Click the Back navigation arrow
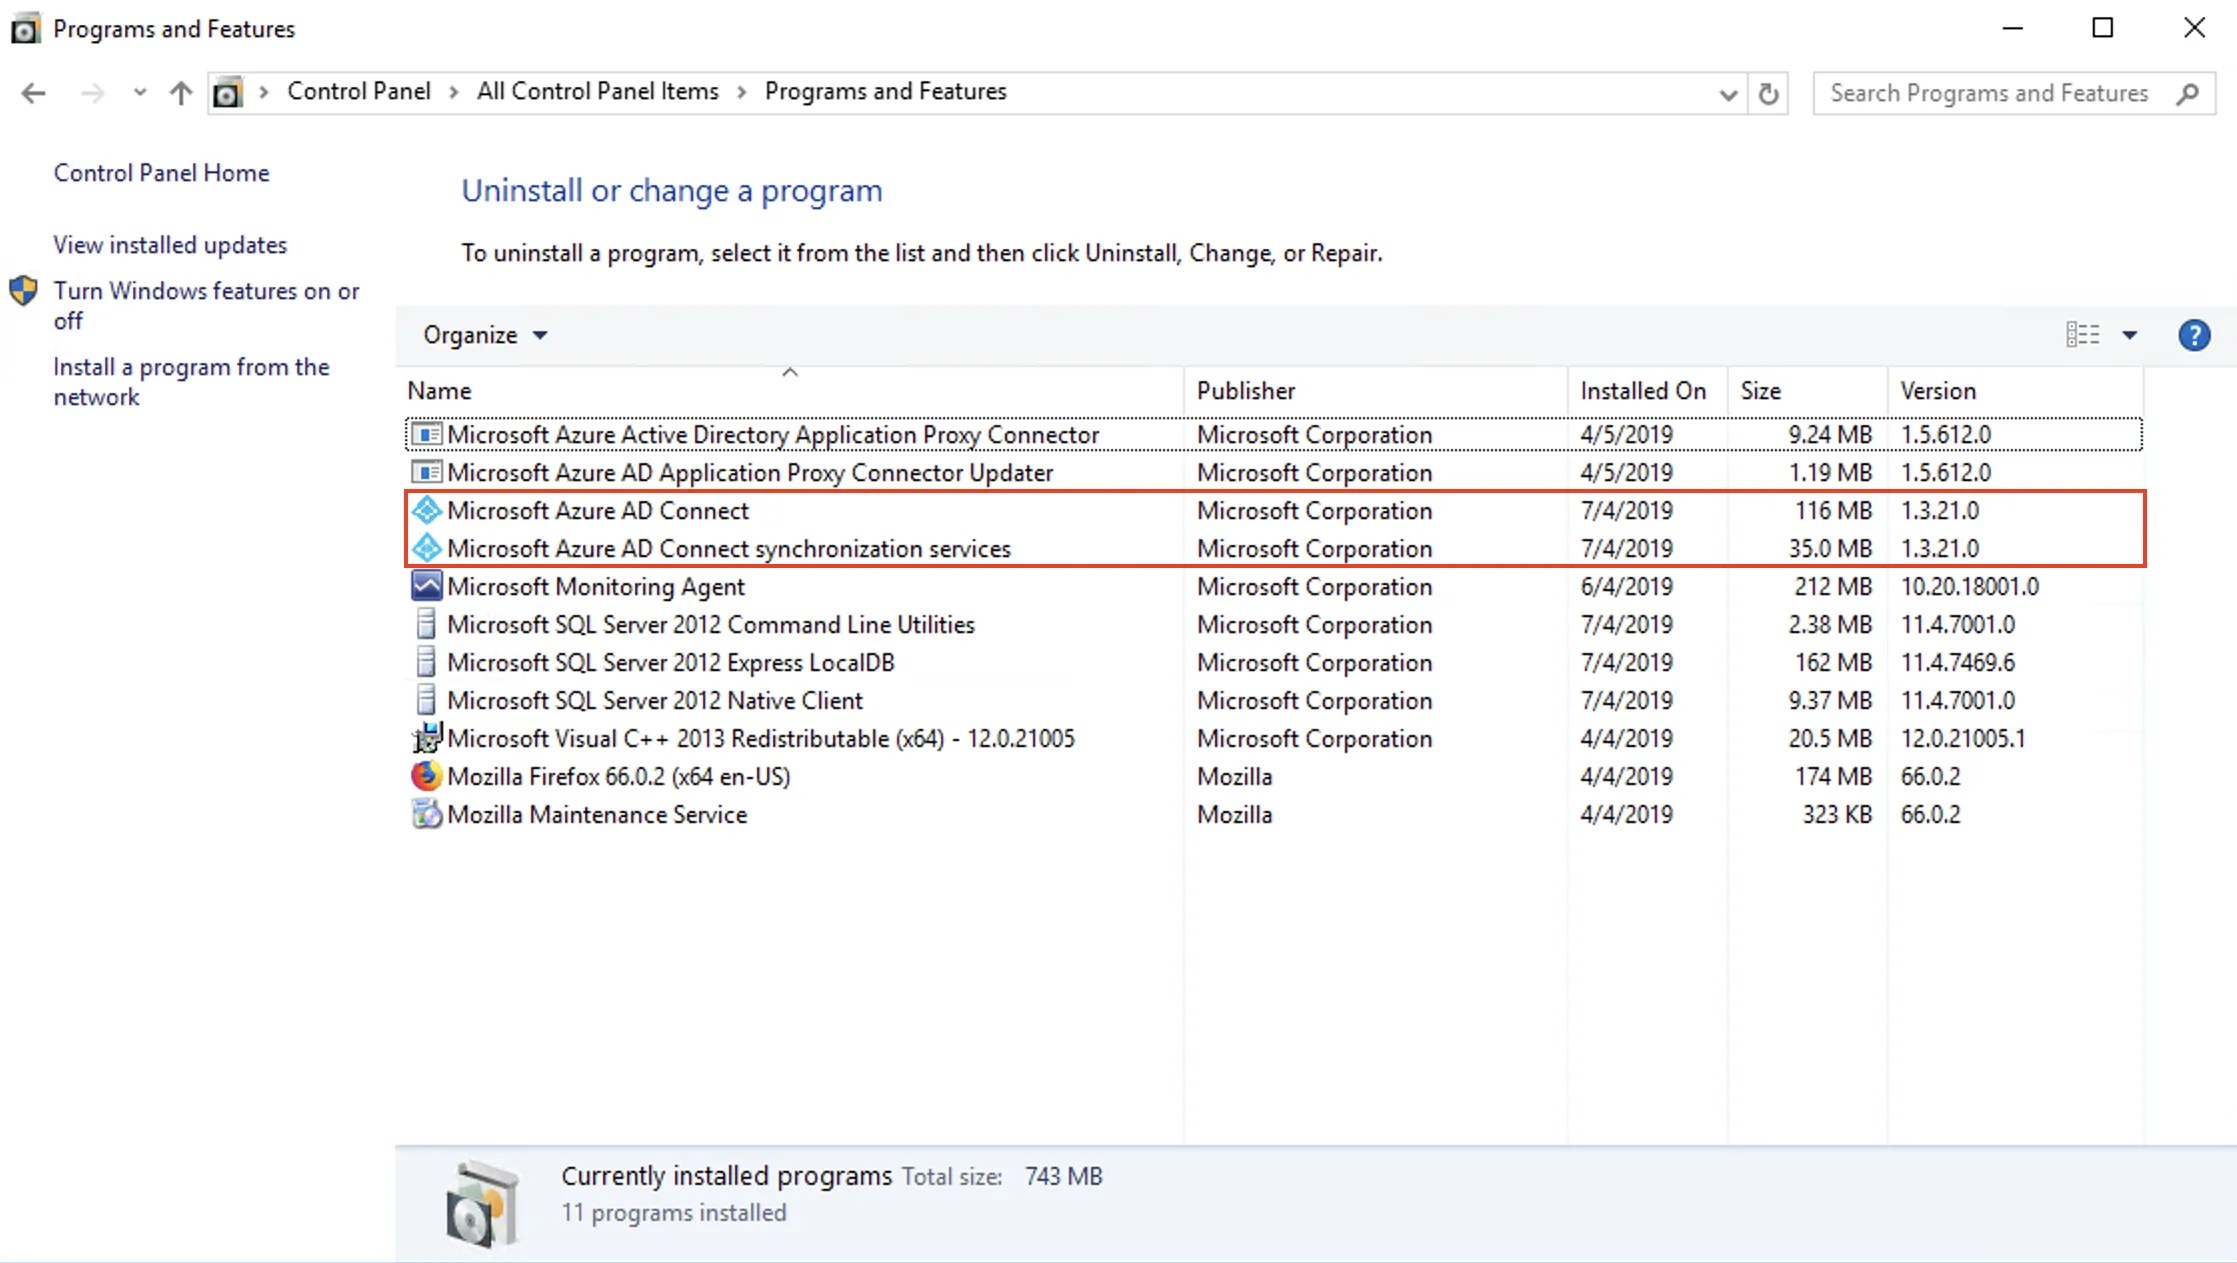This screenshot has height=1263, width=2237. coord(33,93)
